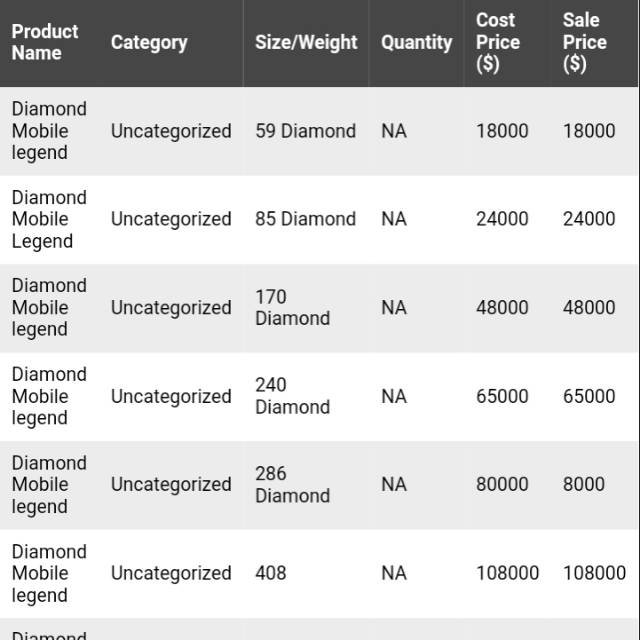Click the Sale Price ($) header
The height and width of the screenshot is (640, 640).
click(x=584, y=42)
